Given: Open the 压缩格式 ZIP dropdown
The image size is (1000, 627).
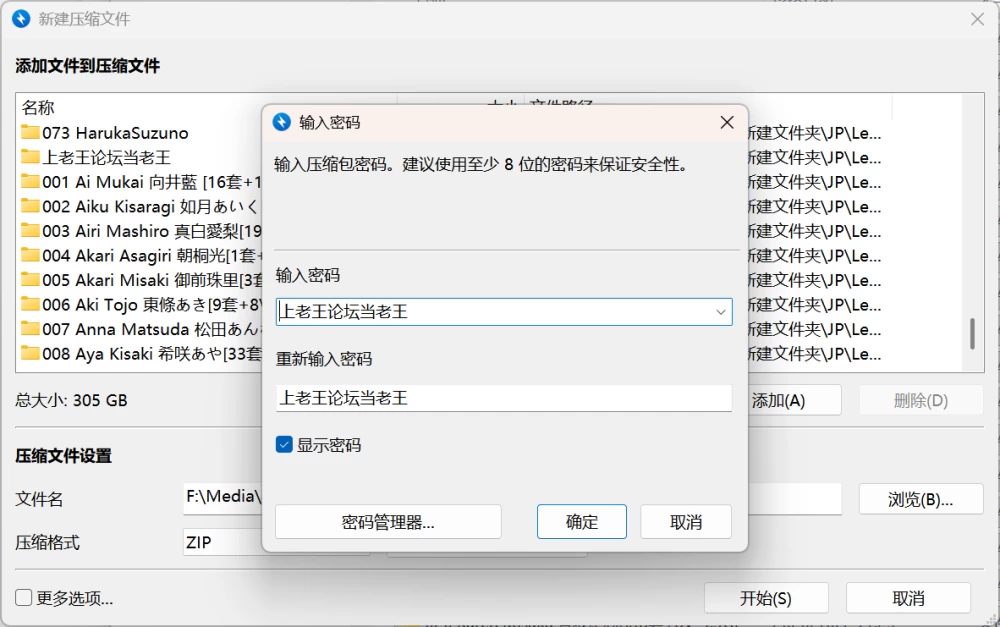Looking at the screenshot, I should click(x=277, y=542).
